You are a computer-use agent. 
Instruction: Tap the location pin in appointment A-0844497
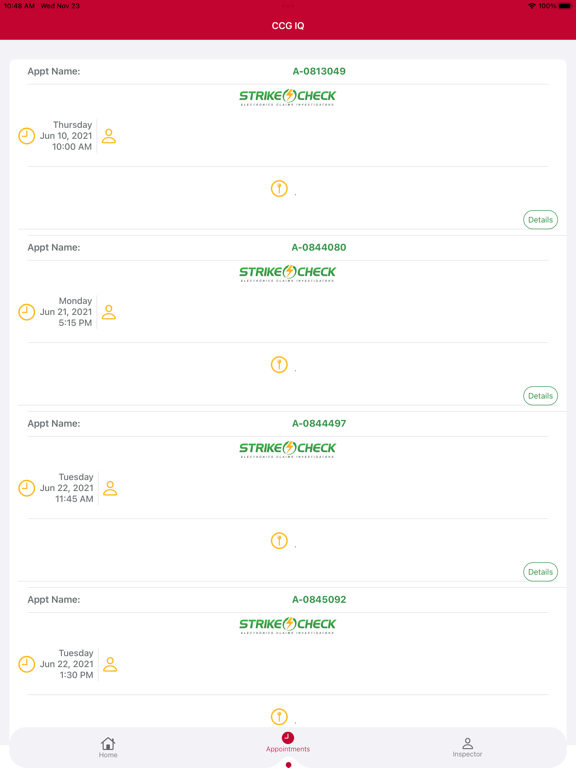click(x=279, y=541)
